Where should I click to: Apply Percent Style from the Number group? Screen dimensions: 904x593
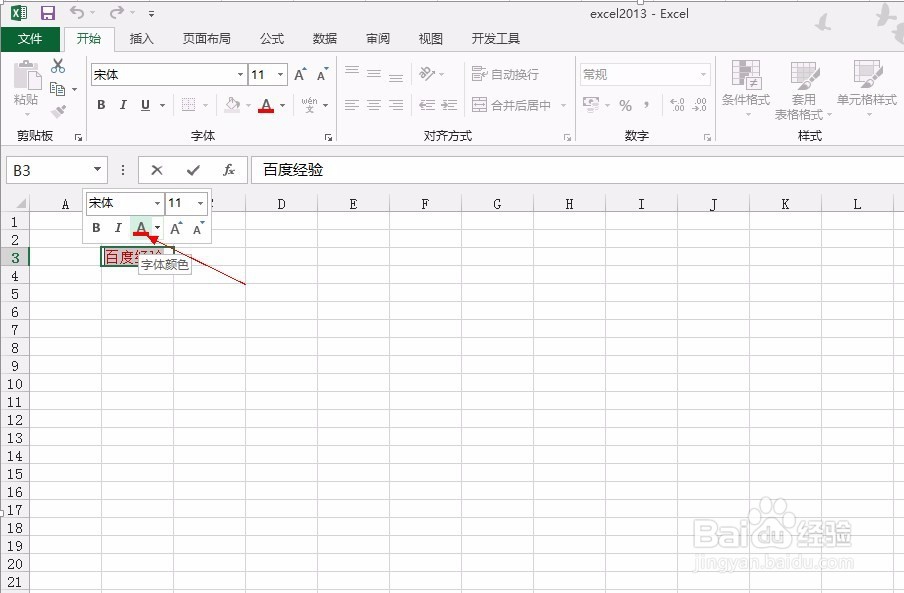[626, 104]
